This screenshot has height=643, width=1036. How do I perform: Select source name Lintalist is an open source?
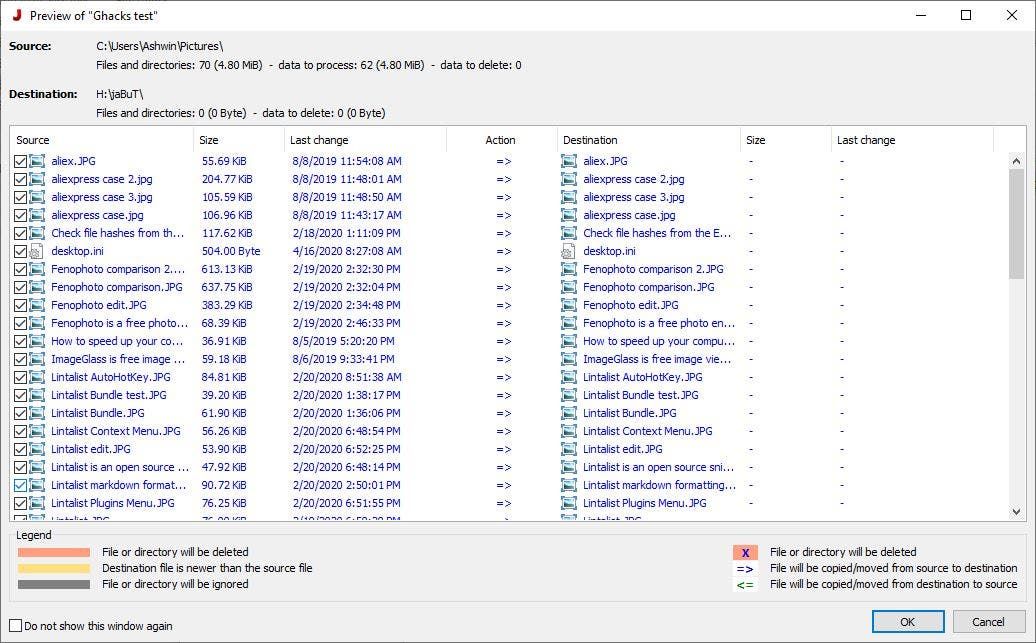coord(119,467)
